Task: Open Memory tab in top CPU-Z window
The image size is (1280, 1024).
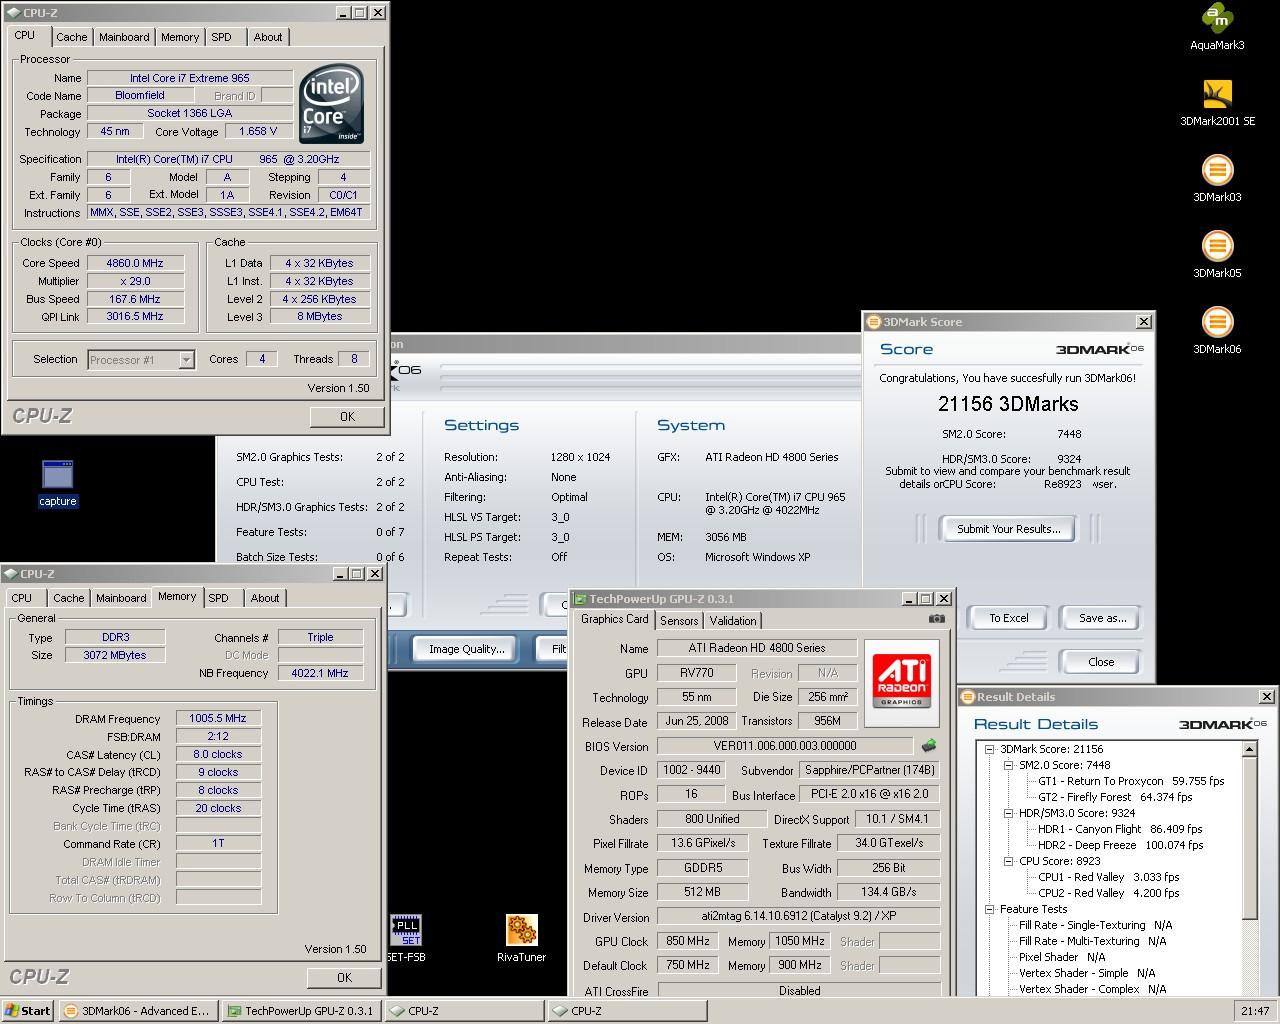Action: coord(180,37)
